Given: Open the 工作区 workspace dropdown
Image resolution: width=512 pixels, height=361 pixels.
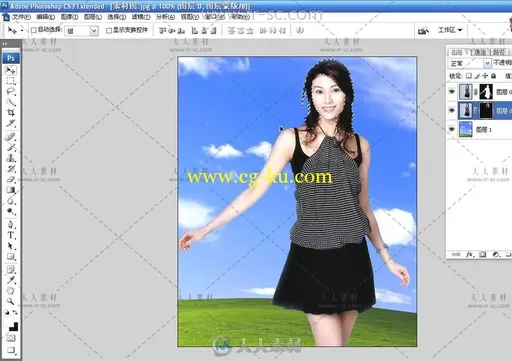Looking at the screenshot, I should 450,30.
